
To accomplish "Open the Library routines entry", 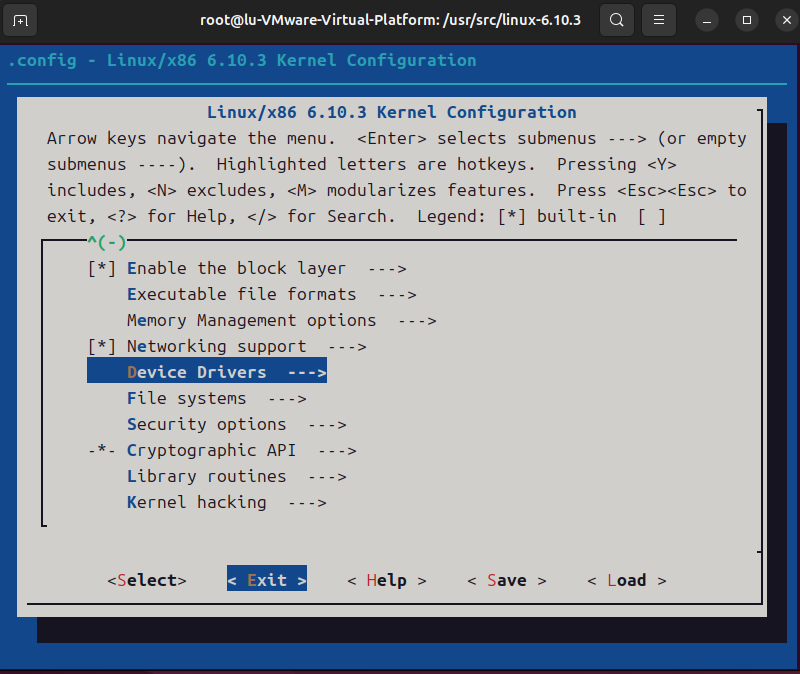I will point(206,476).
